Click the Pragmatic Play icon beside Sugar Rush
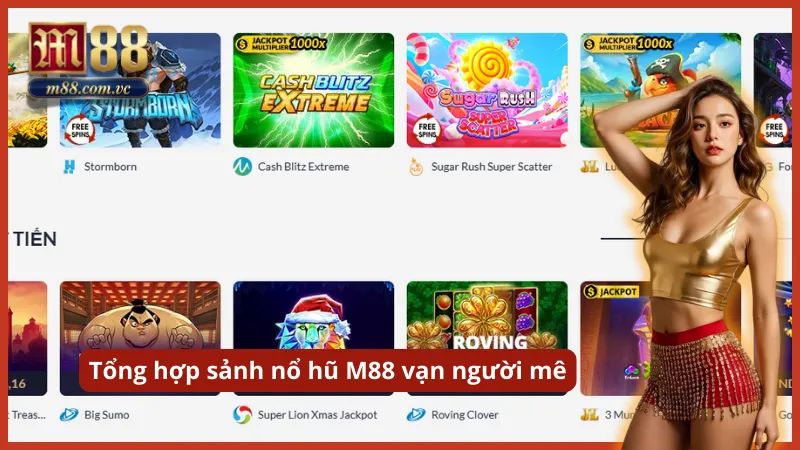Viewport: 800px width, 450px height. click(416, 167)
